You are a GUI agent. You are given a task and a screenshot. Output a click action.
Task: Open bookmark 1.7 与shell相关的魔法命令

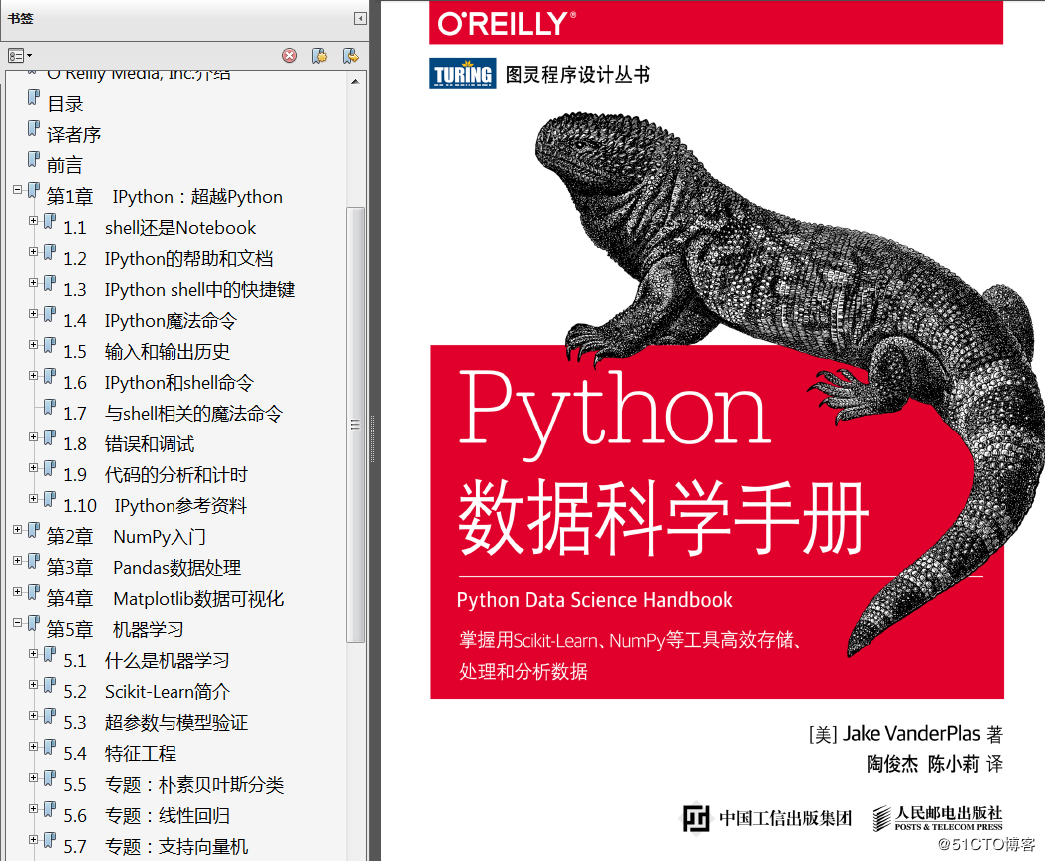[x=173, y=413]
